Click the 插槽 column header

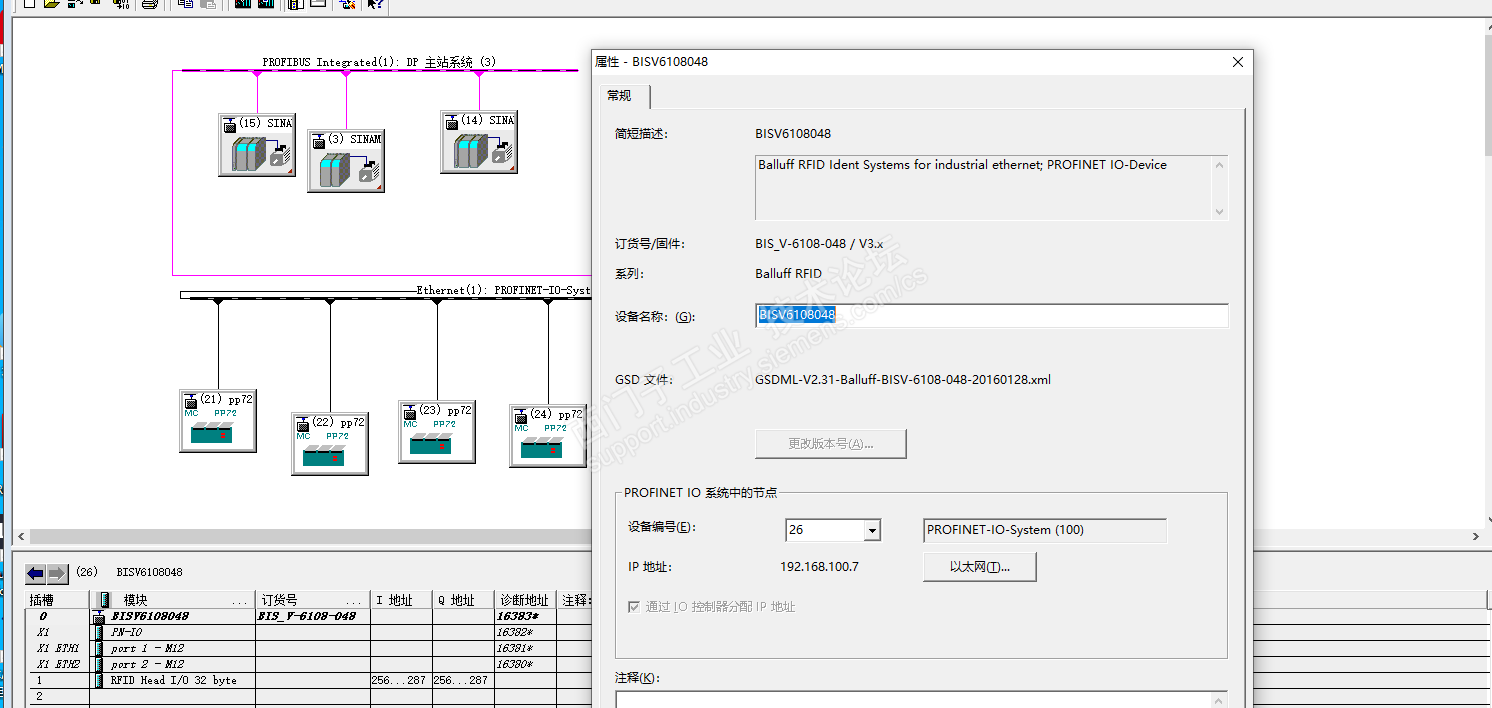pos(57,600)
